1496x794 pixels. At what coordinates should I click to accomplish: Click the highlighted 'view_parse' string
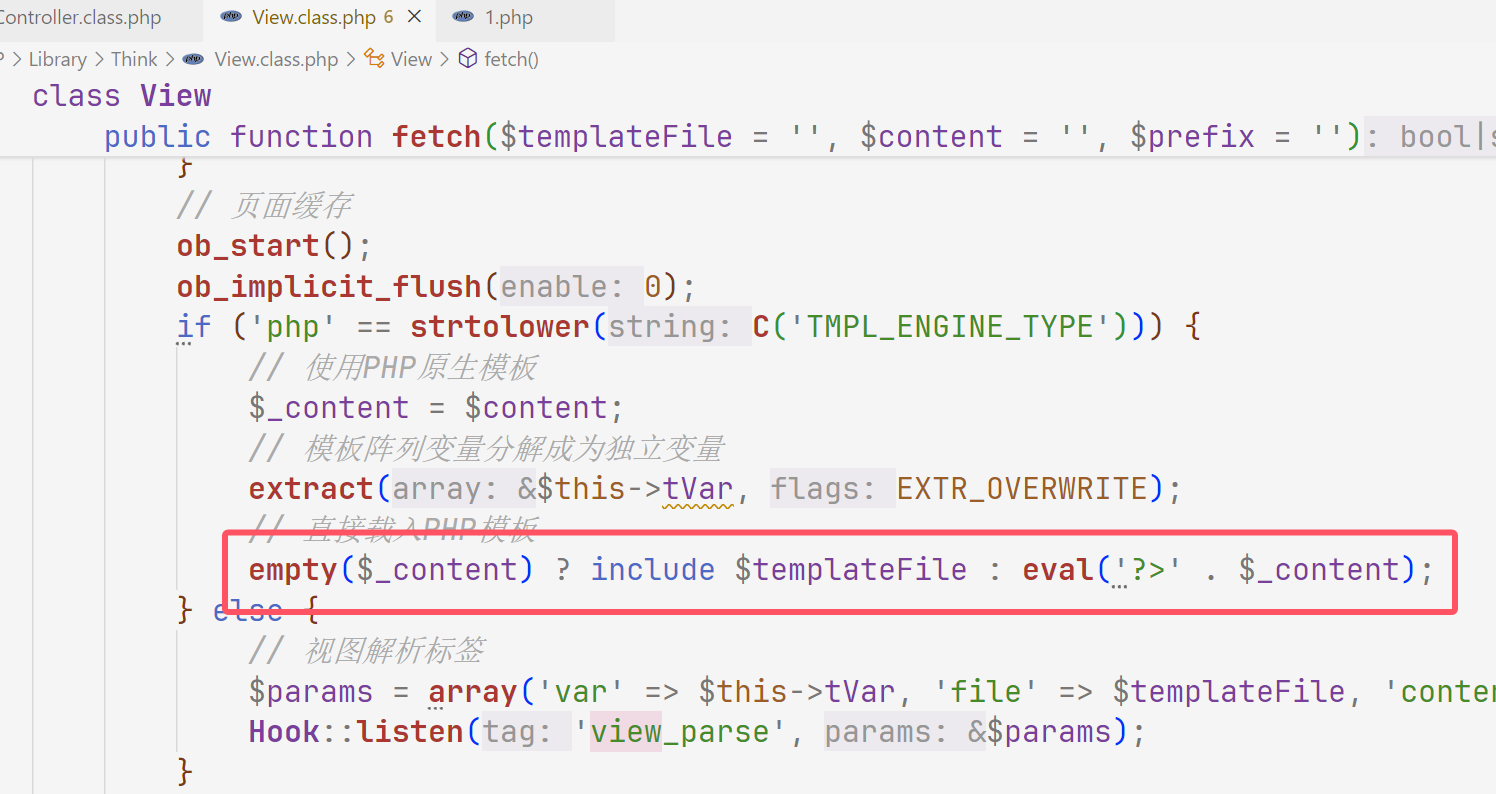(679, 732)
